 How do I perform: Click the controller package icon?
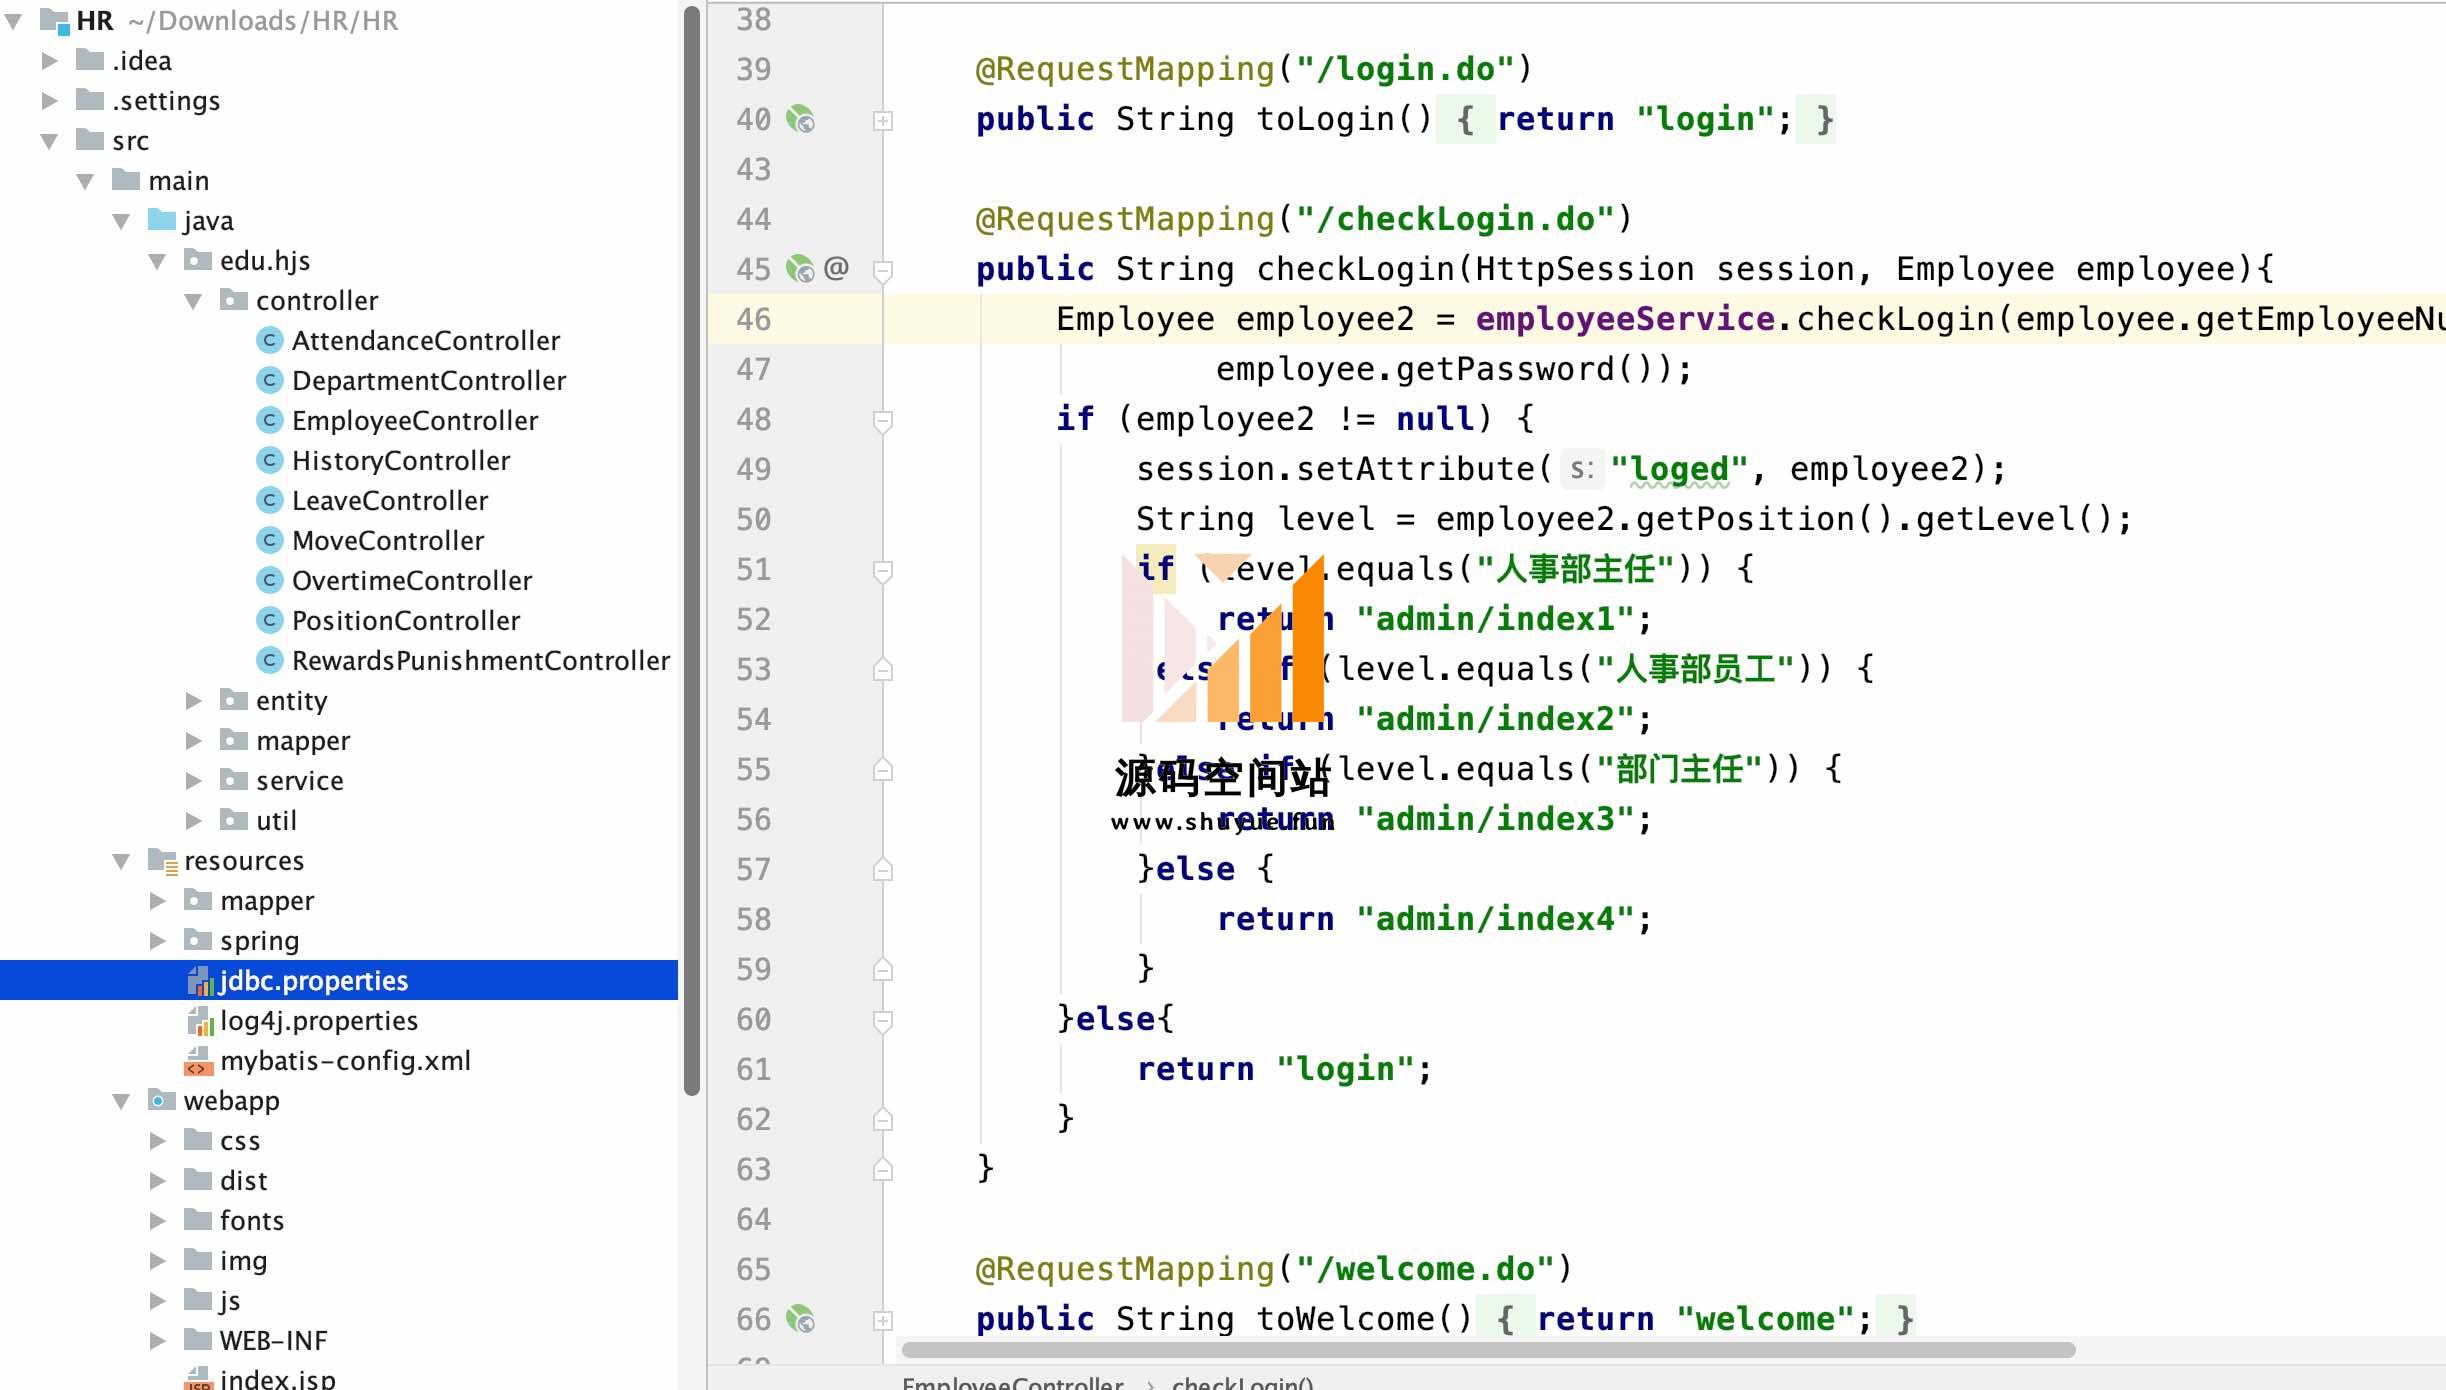pos(234,300)
